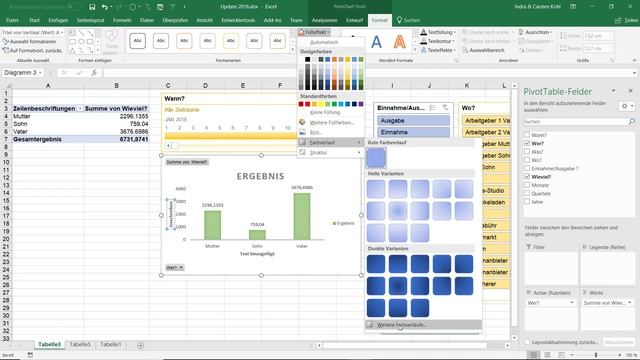Click clear filter icon on Einnahme/Aus slicer
The height and width of the screenshot is (360, 640).
[x=445, y=108]
